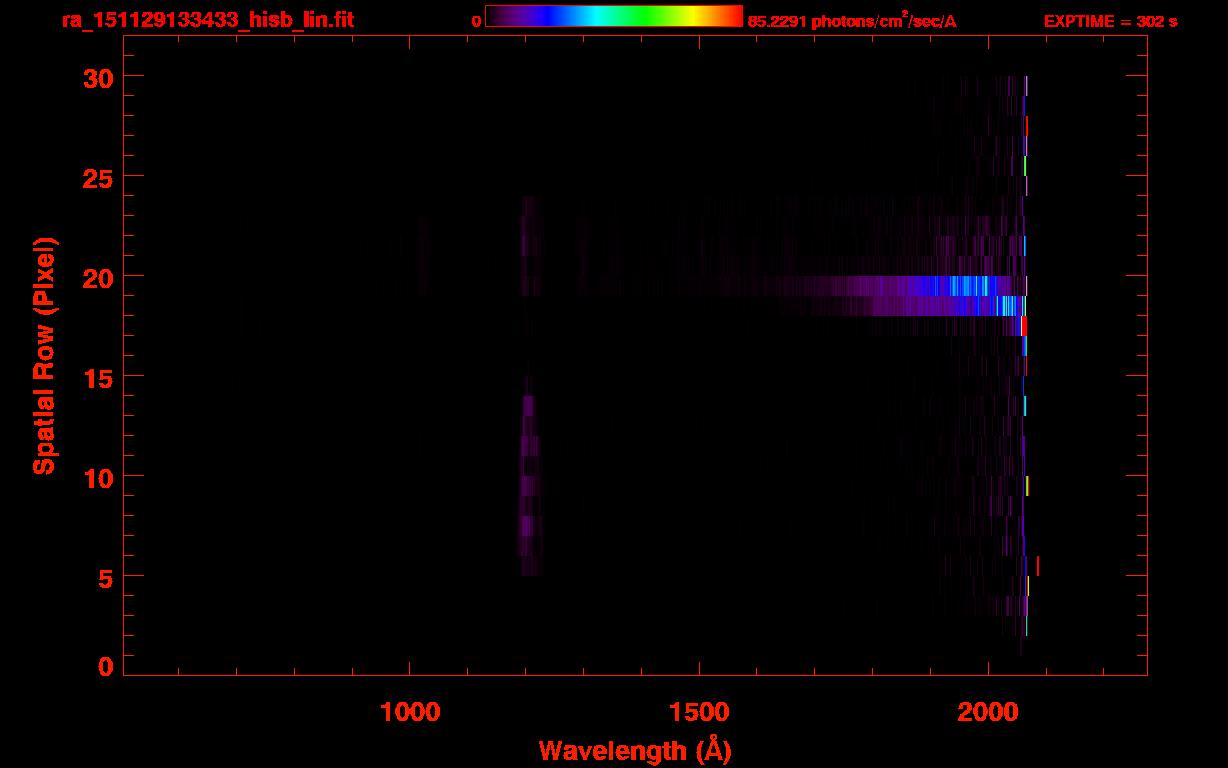
Task: Click the zero value left of colorbar
Action: click(477, 21)
